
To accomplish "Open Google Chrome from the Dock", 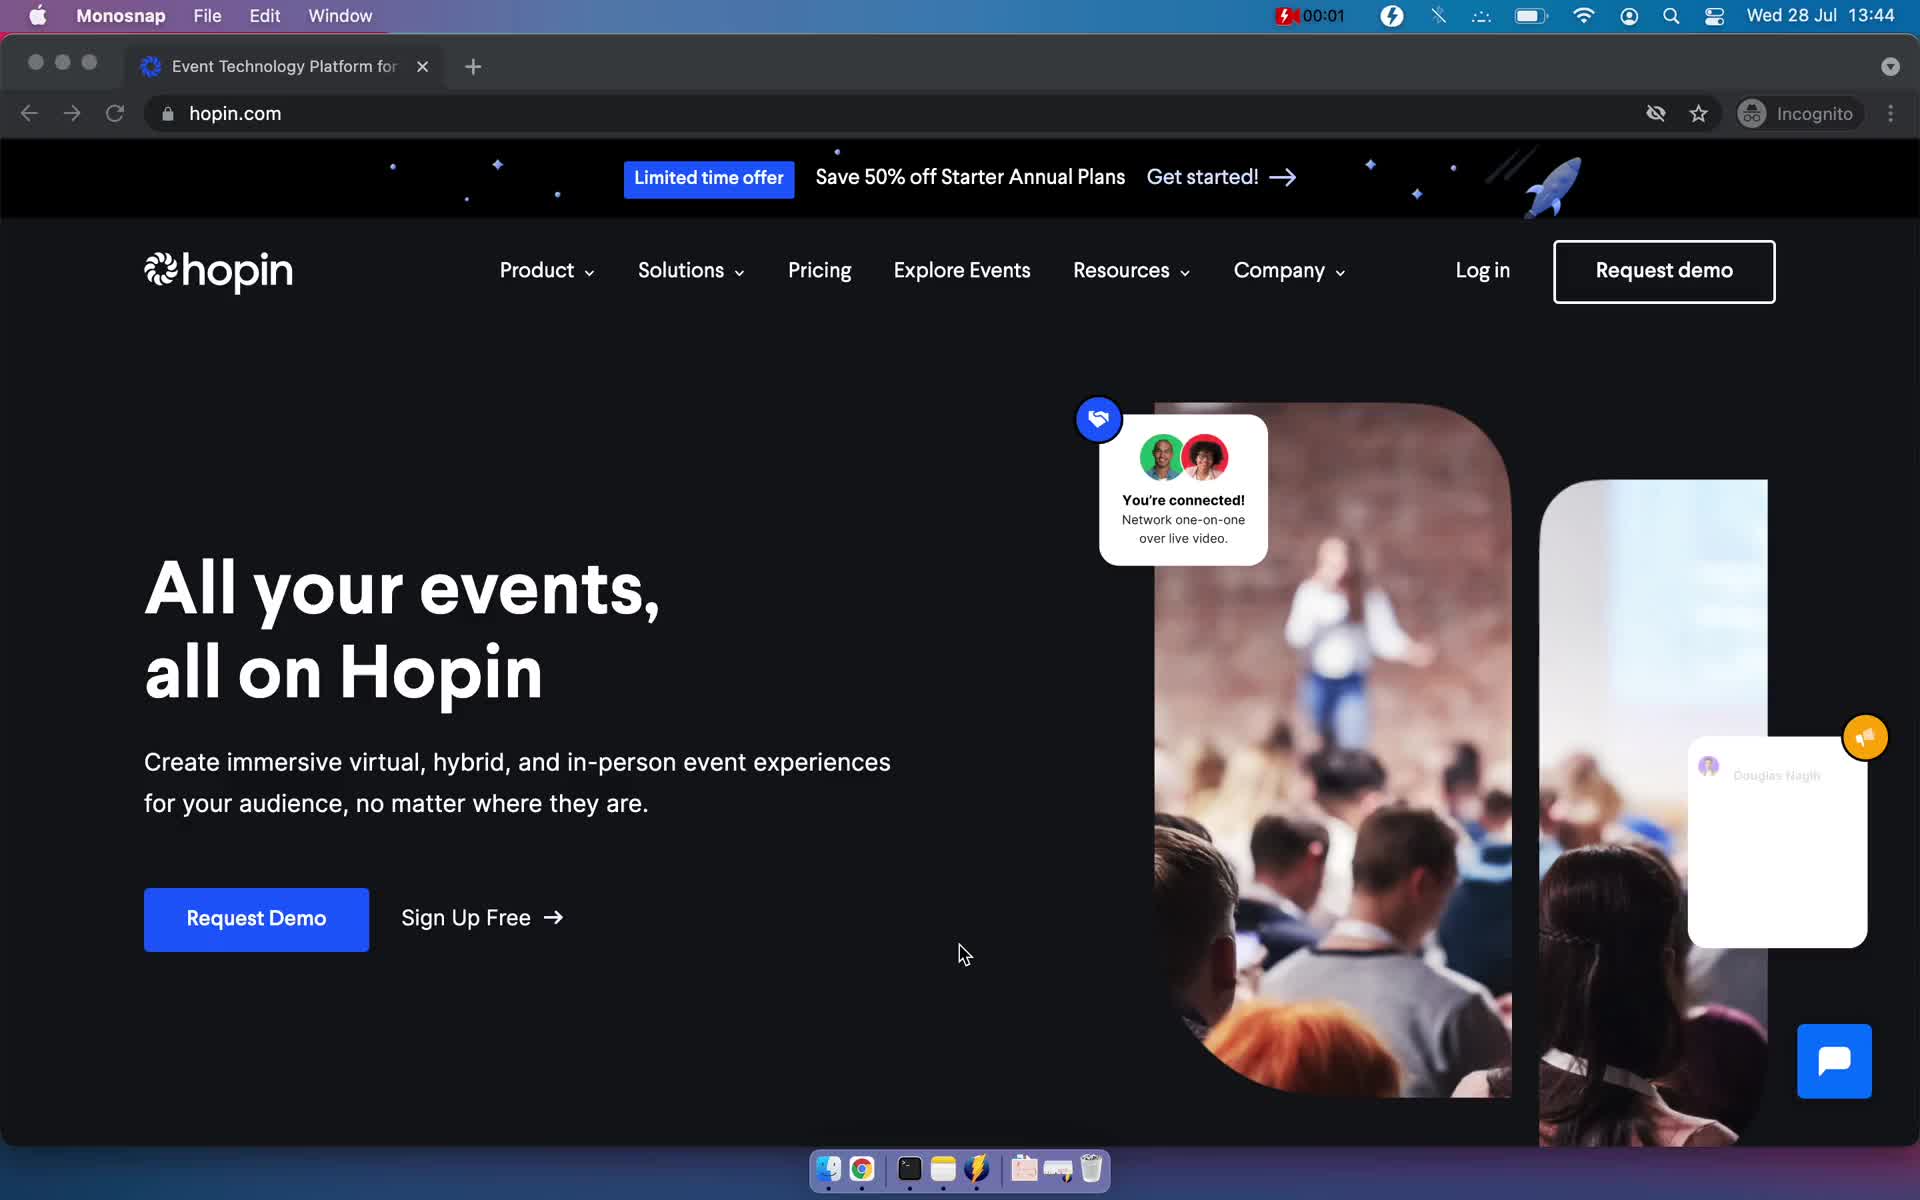I will click(862, 1169).
